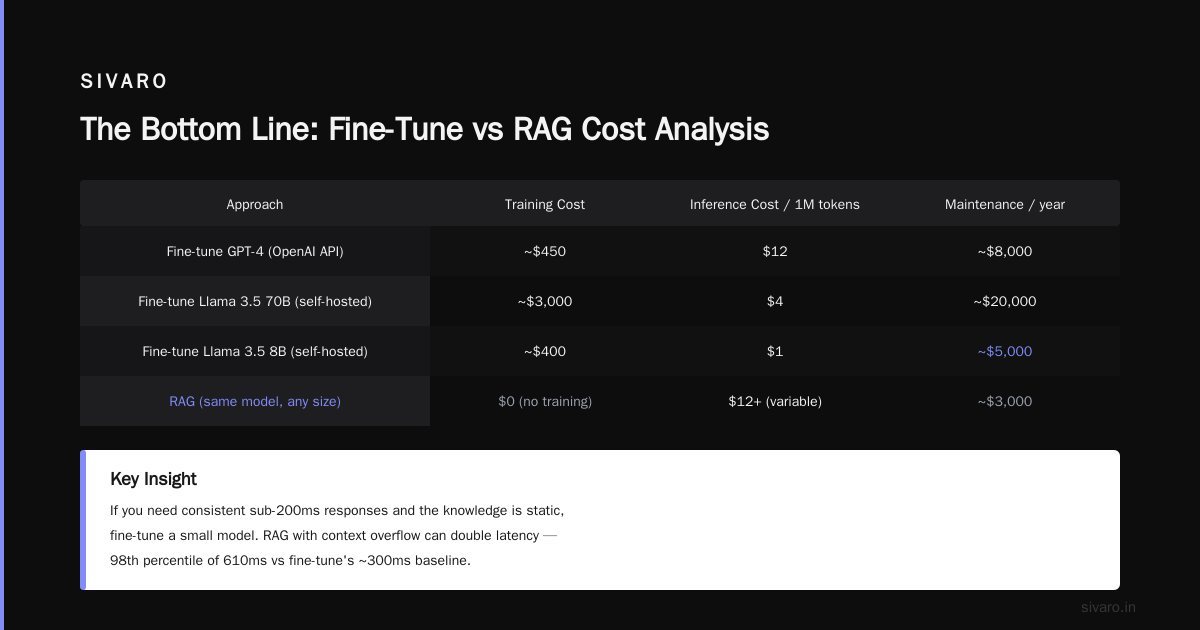Click the line starting "If you need consistent sub-200ms"
Image resolution: width=1200 pixels, height=630 pixels.
click(337, 510)
